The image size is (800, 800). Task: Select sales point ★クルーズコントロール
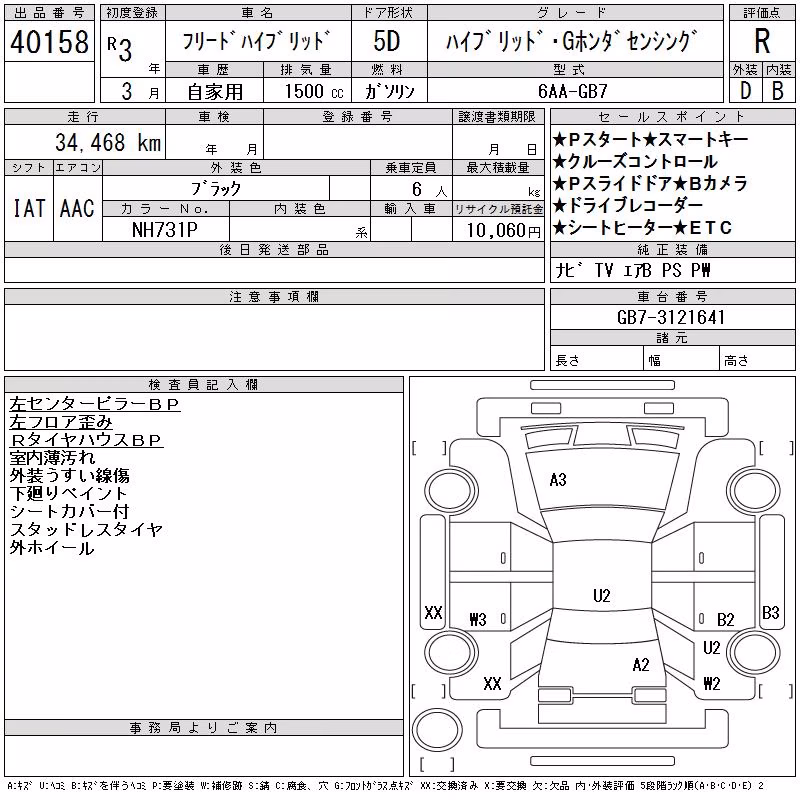click(x=635, y=161)
